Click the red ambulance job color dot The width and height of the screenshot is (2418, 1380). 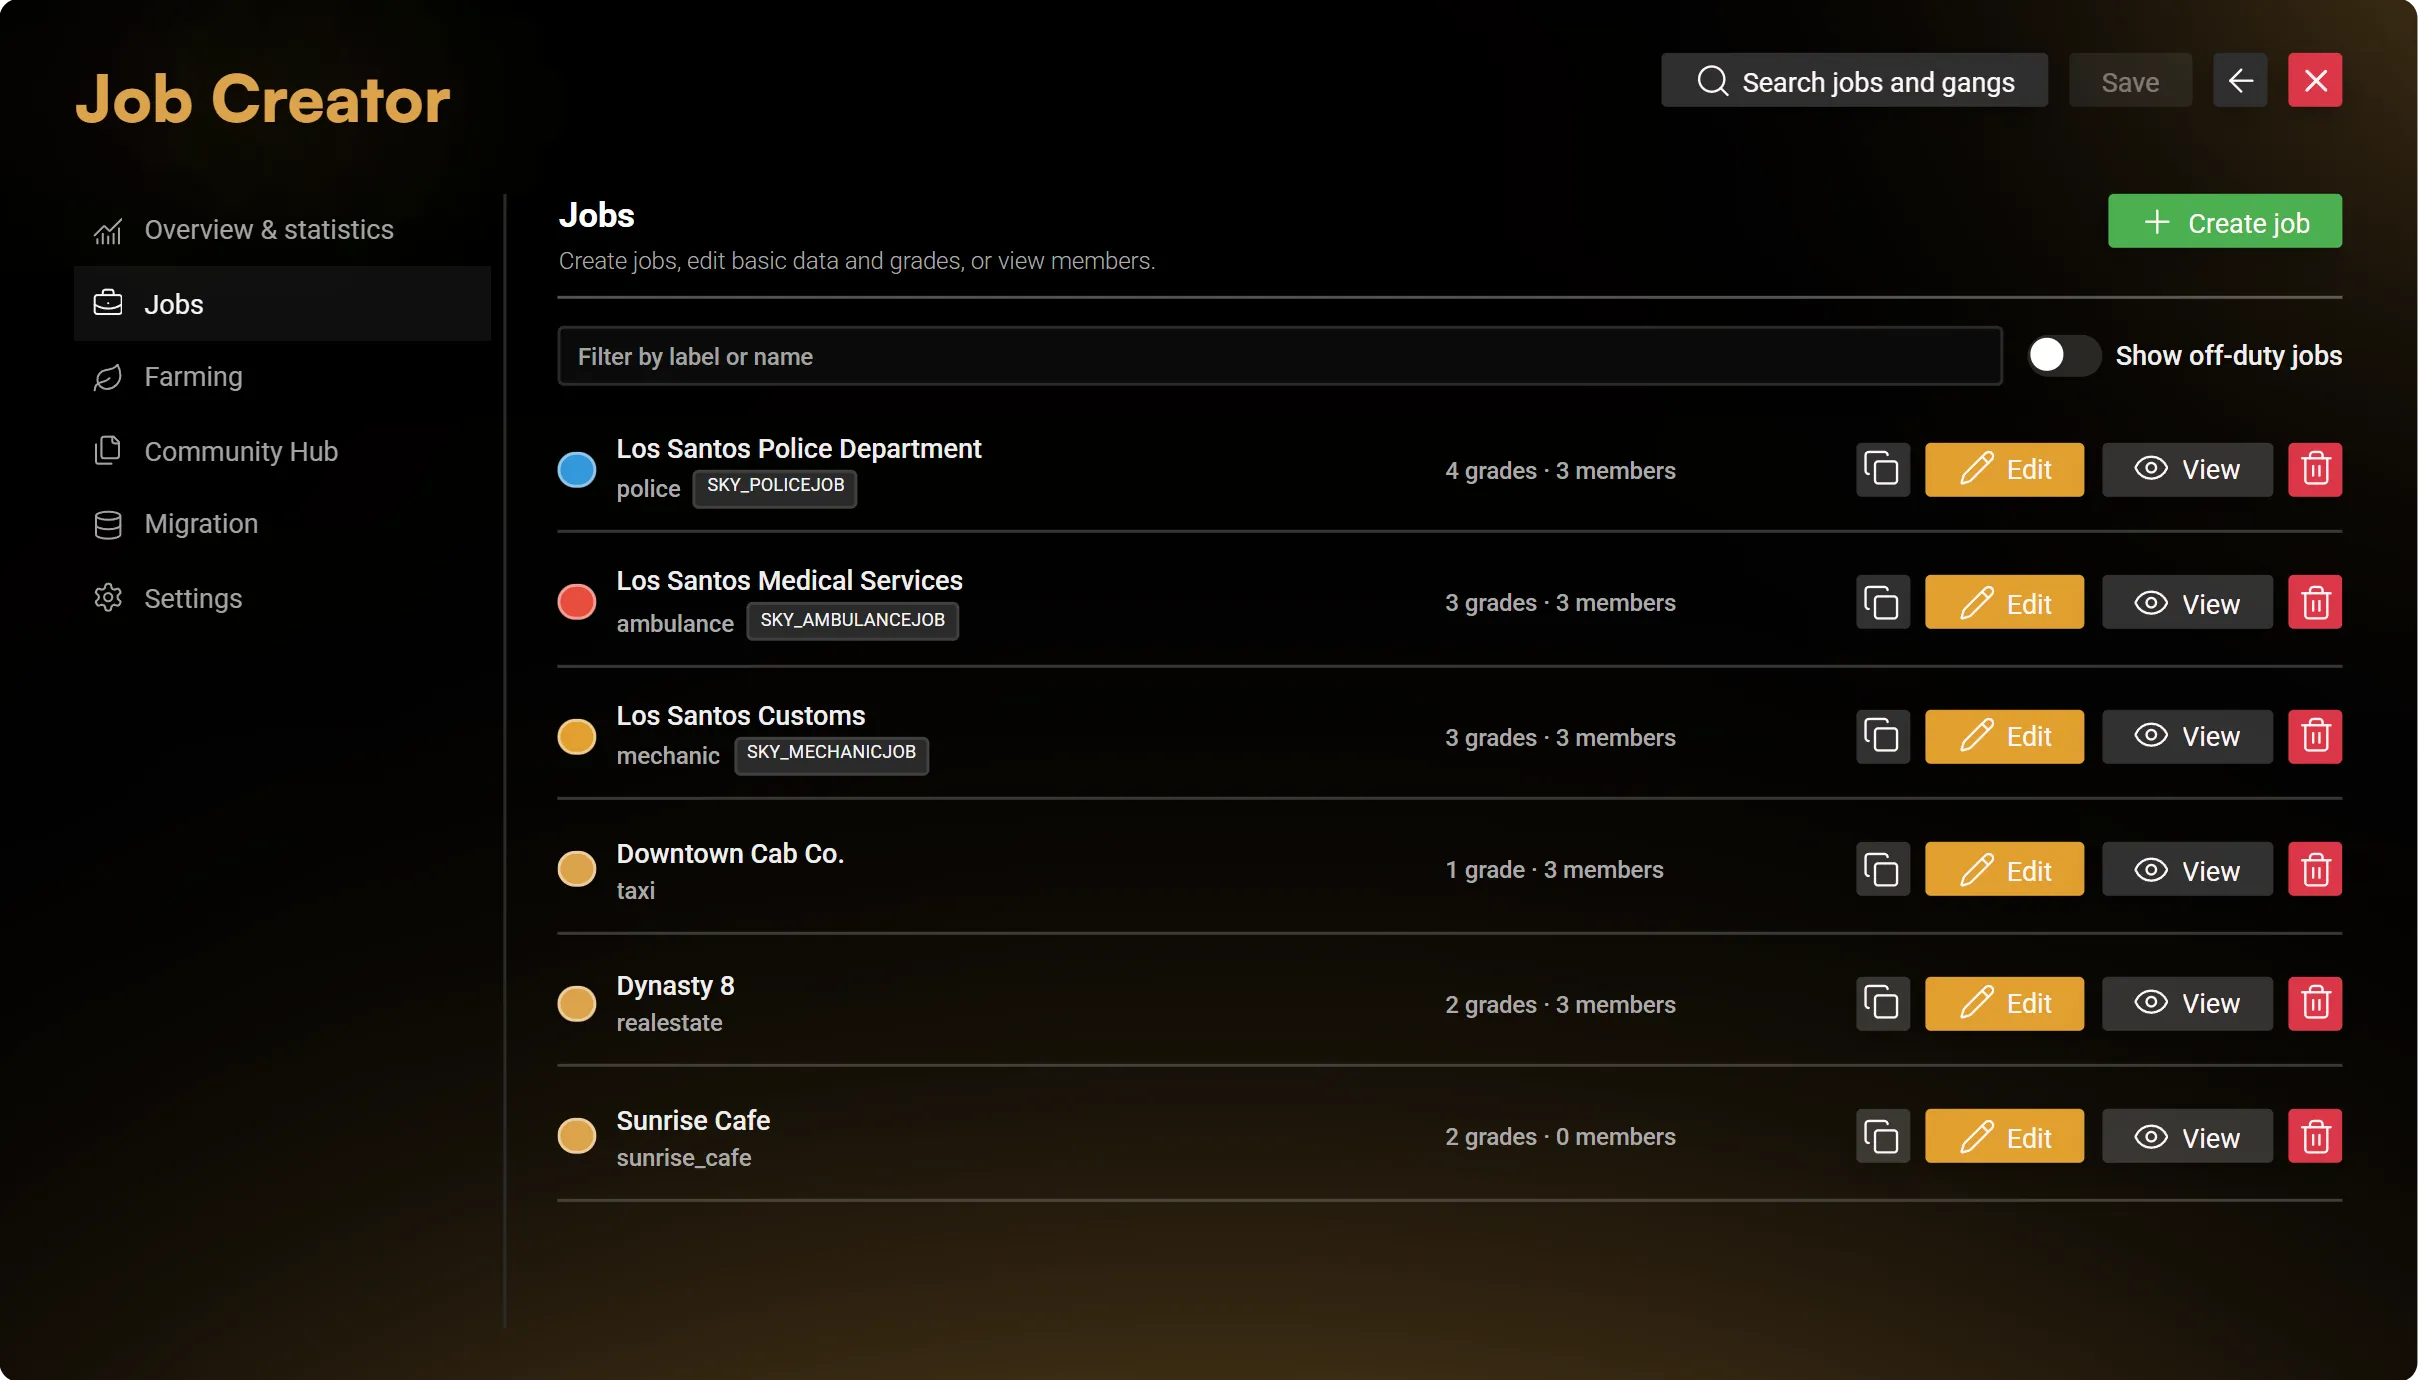(x=576, y=602)
